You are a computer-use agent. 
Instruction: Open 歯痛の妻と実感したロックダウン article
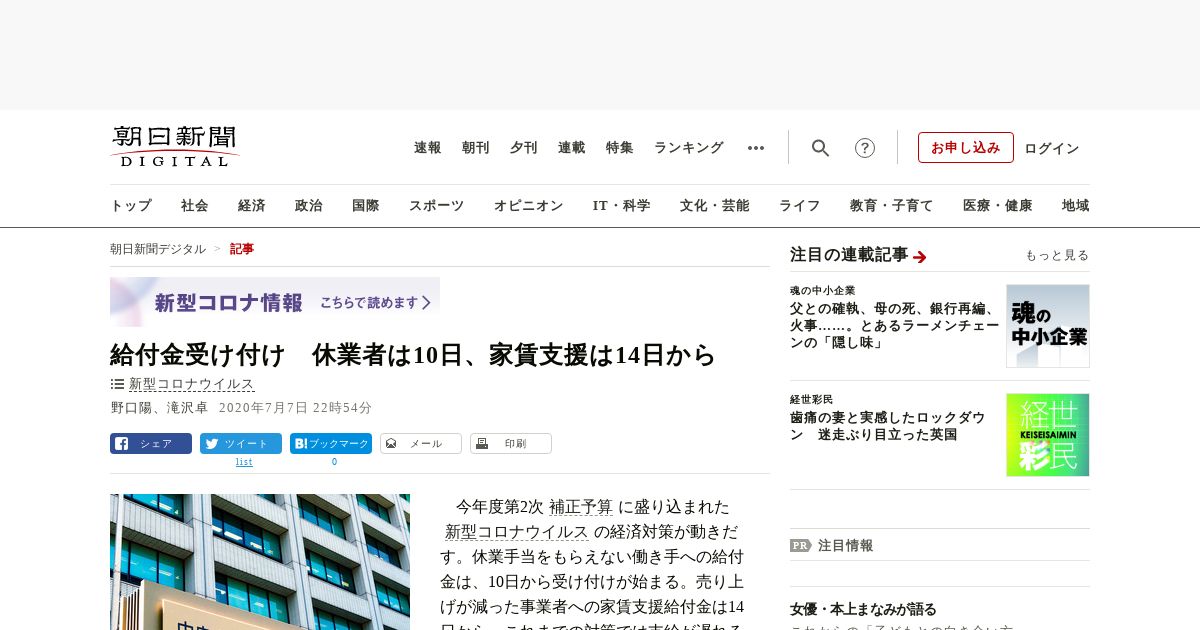(888, 426)
